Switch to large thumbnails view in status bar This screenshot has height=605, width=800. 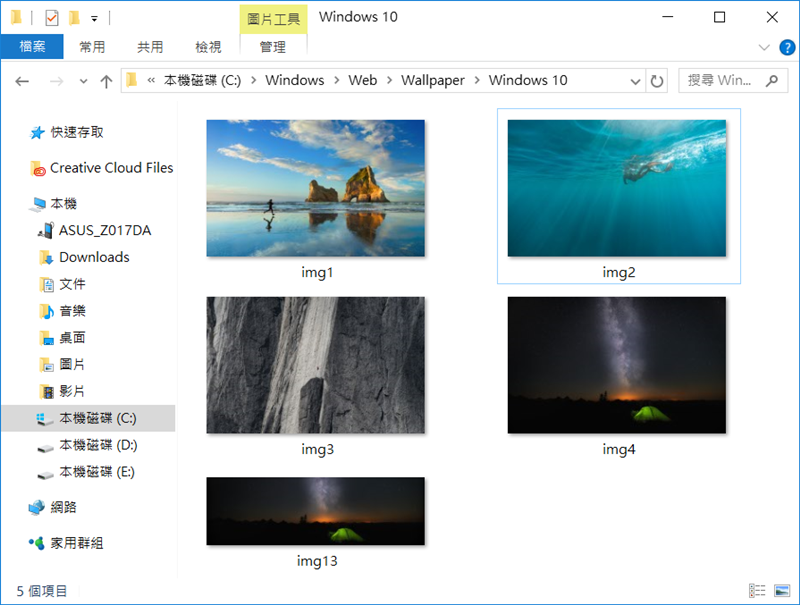[780, 591]
